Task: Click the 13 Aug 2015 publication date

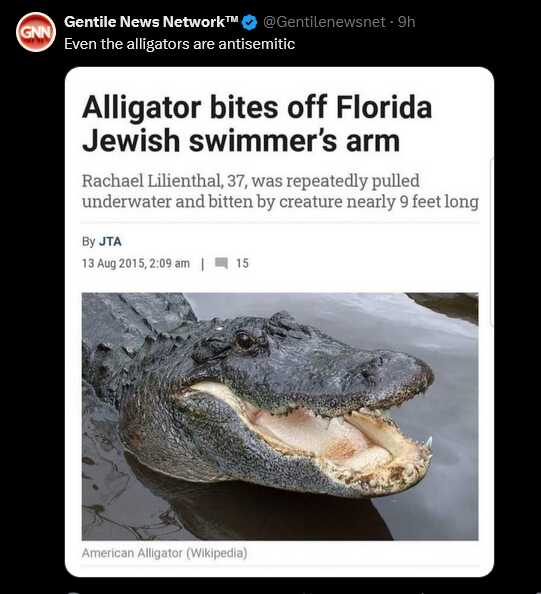Action: click(x=113, y=263)
